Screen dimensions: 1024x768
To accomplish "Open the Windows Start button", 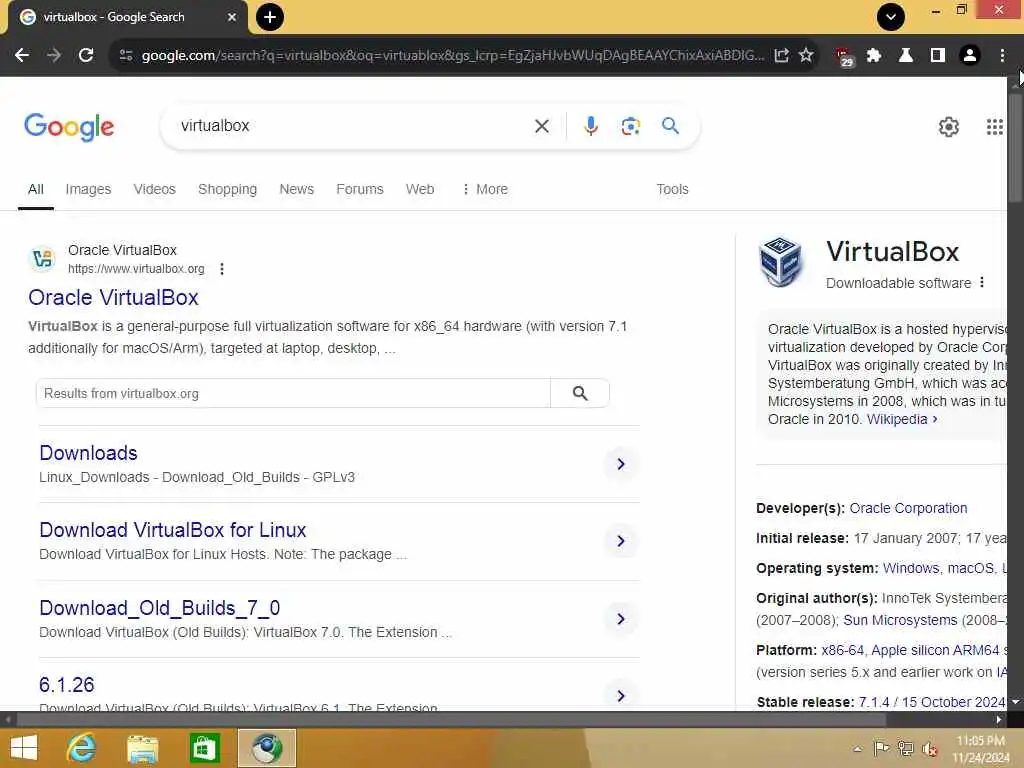I will pos(24,748).
